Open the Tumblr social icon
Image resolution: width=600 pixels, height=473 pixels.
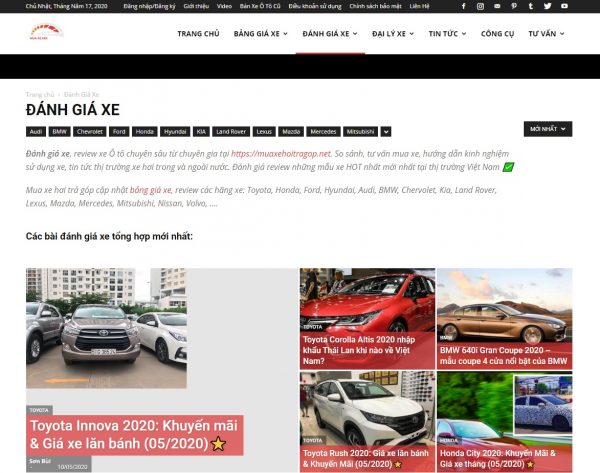click(530, 6)
